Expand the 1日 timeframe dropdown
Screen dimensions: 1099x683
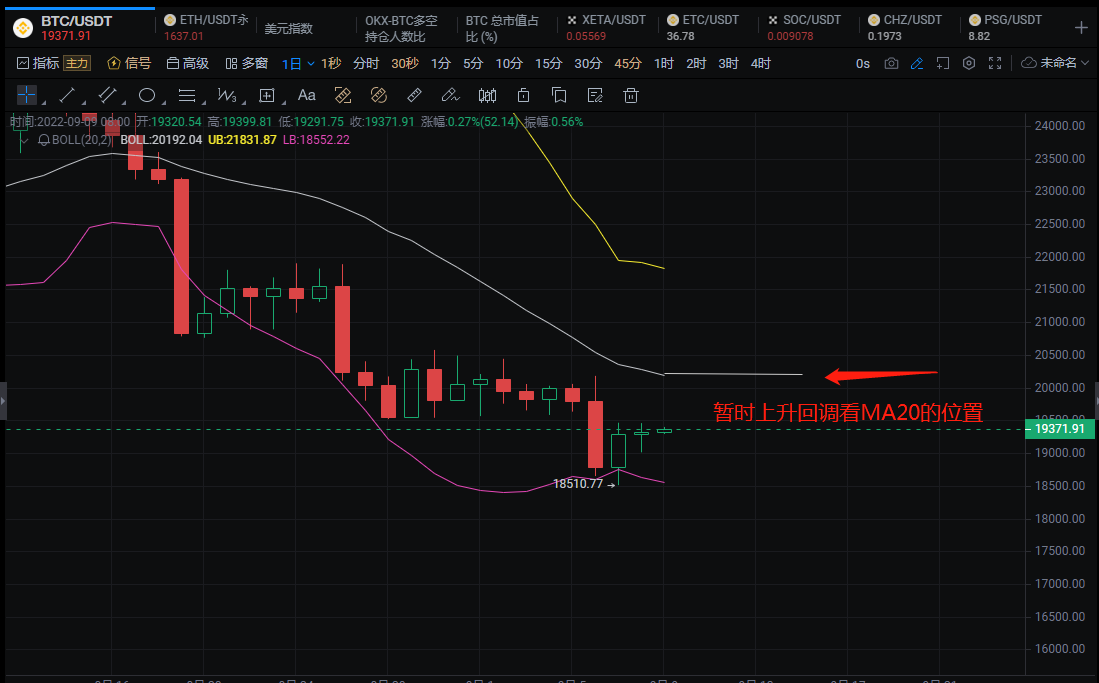pyautogui.click(x=298, y=64)
